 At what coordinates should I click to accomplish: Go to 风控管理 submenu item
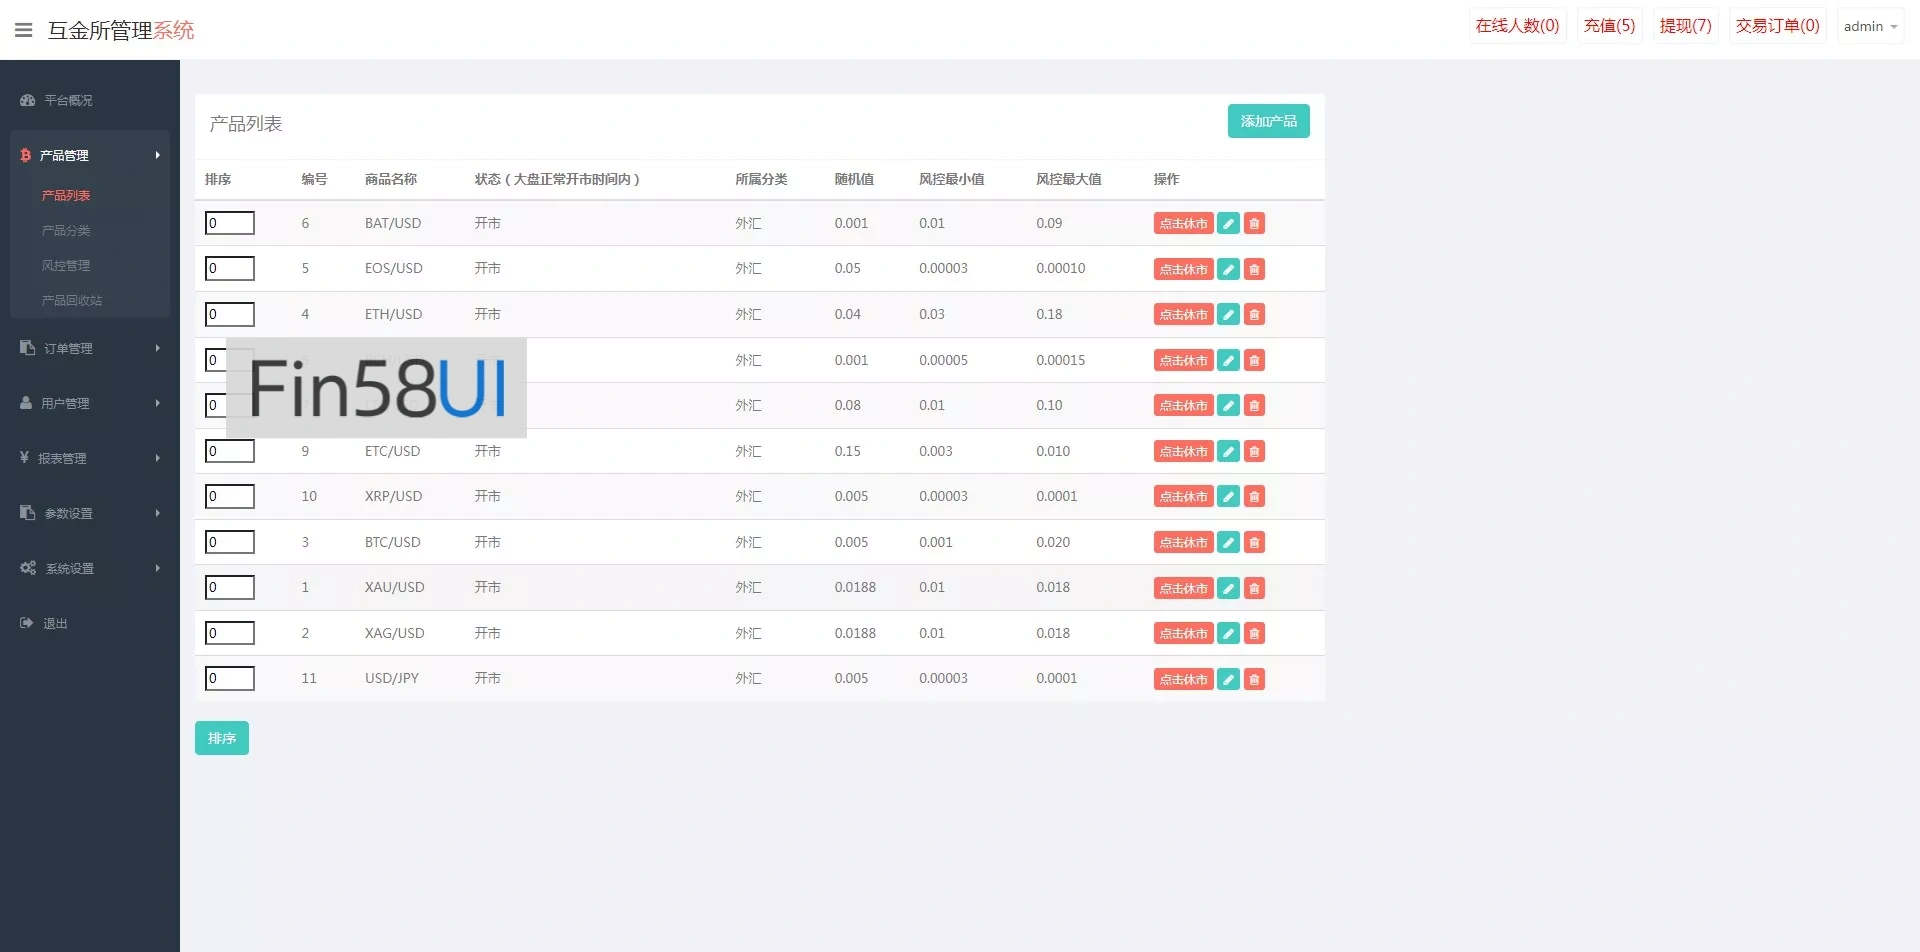pos(66,266)
